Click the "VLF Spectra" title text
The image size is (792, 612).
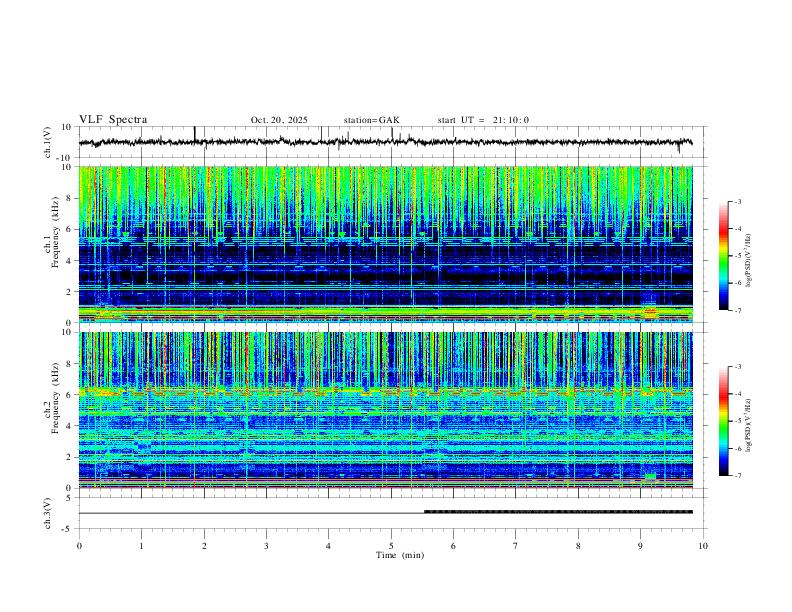(113, 120)
